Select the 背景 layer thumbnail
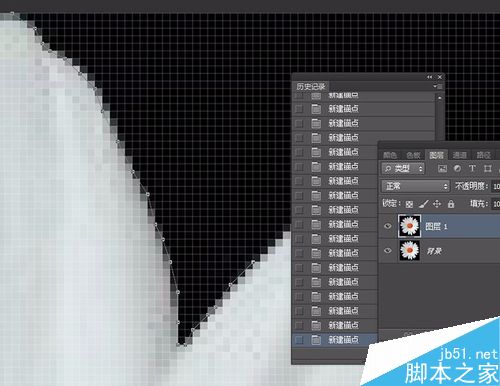500x386 pixels. [x=409, y=250]
